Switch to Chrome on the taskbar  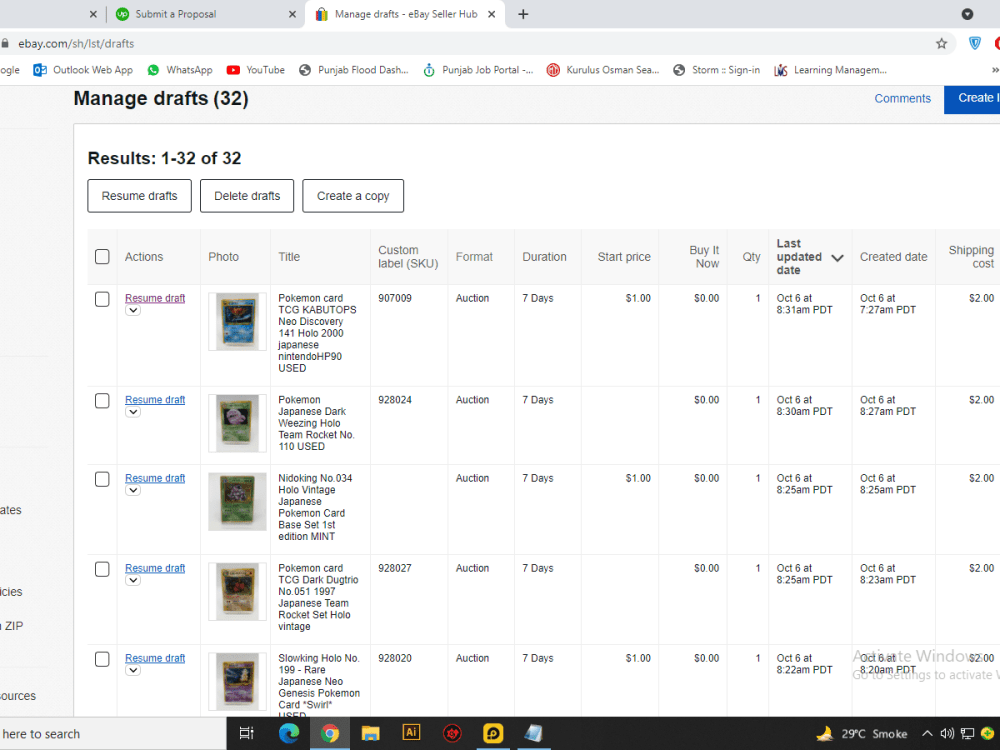(x=330, y=733)
